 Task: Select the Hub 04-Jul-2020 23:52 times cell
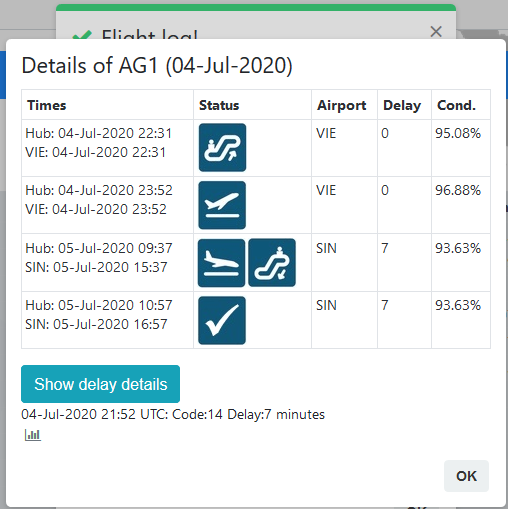107,205
